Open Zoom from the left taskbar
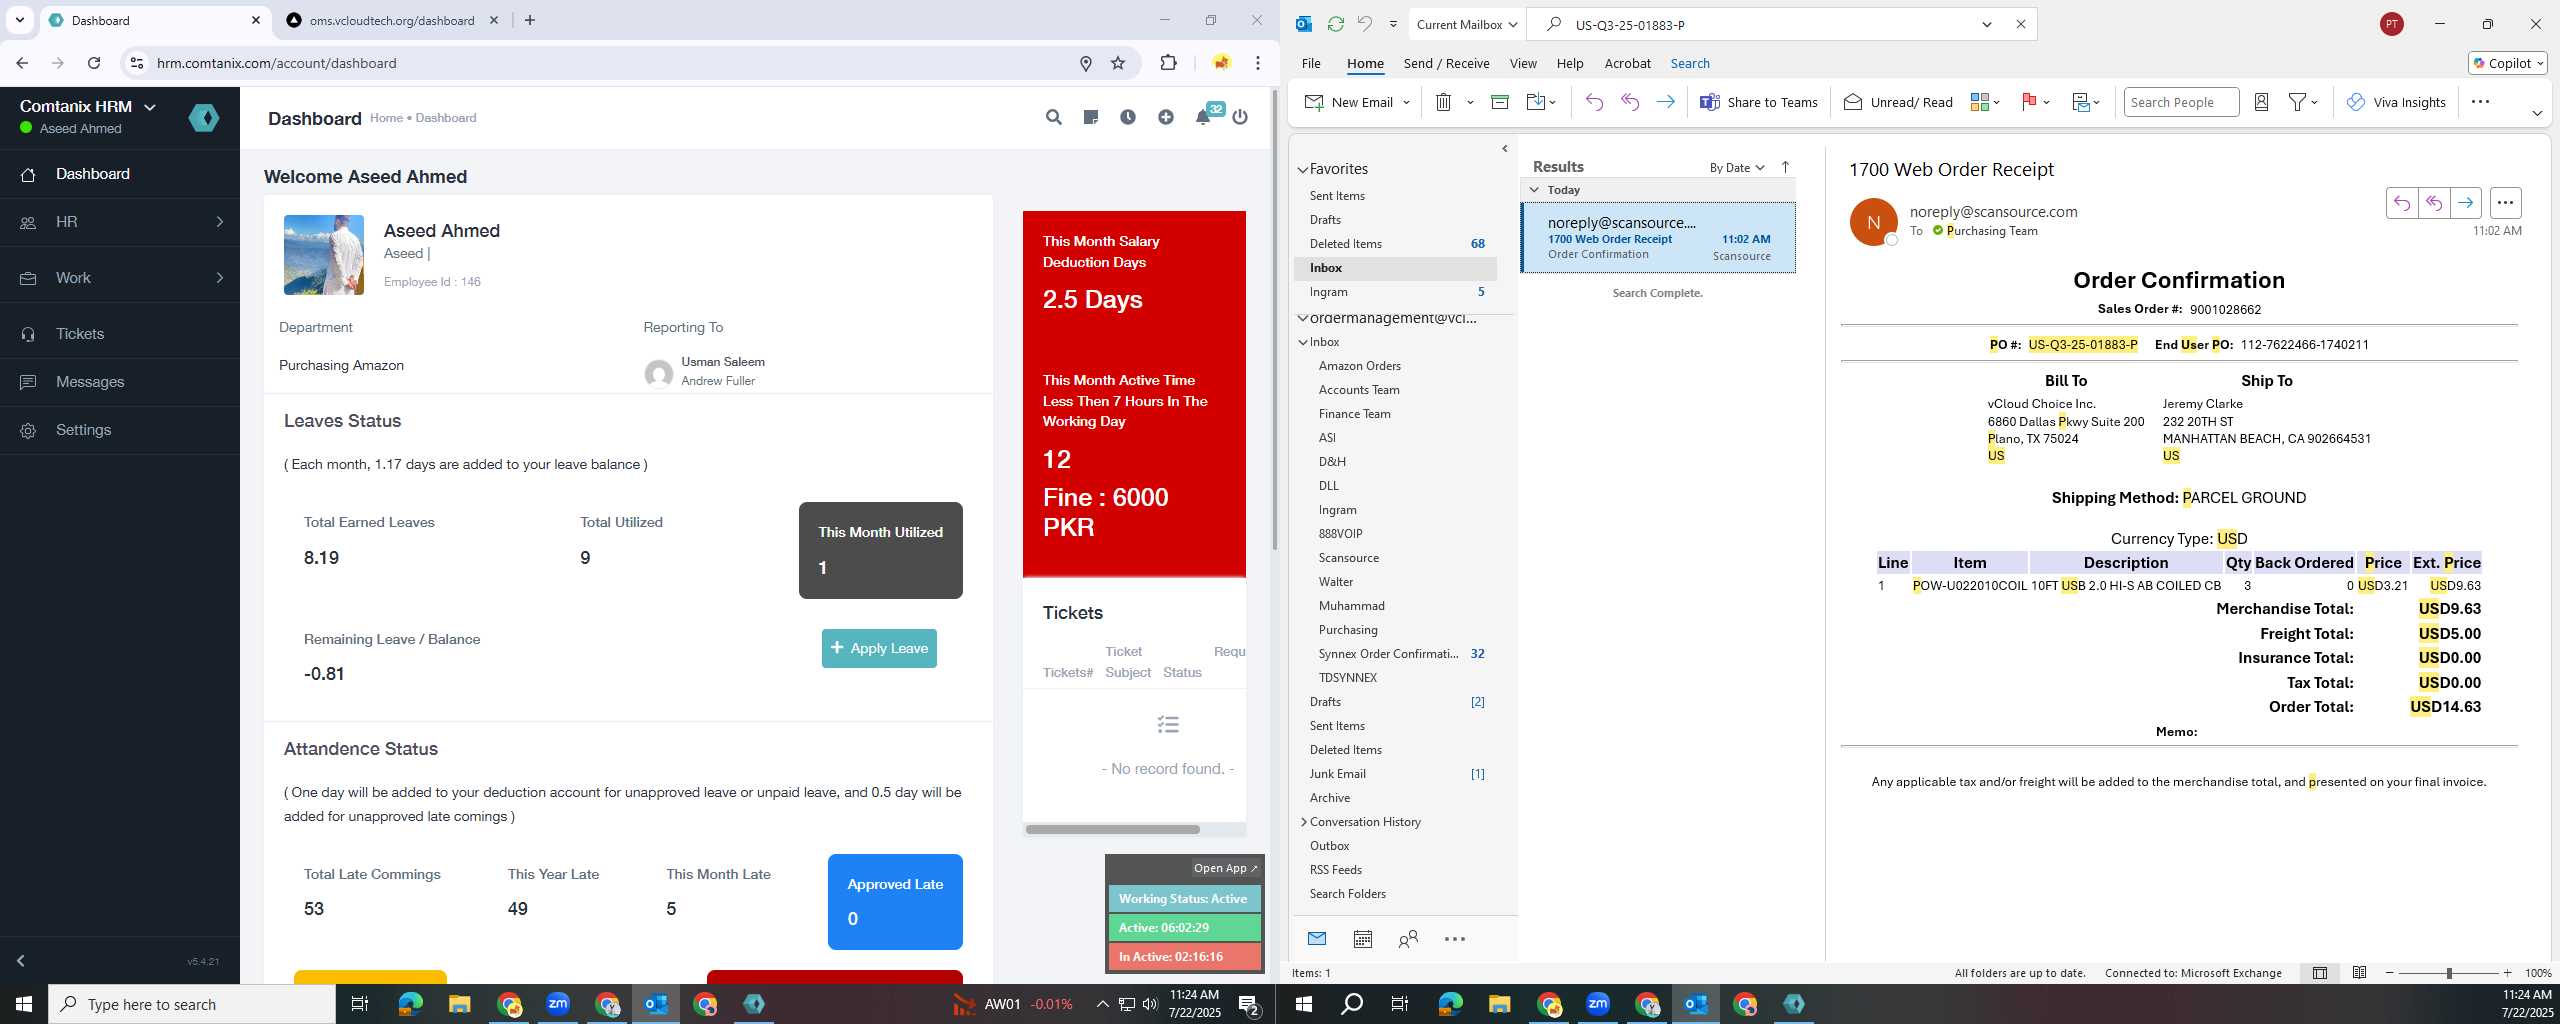This screenshot has width=2560, height=1024. coord(557,1004)
